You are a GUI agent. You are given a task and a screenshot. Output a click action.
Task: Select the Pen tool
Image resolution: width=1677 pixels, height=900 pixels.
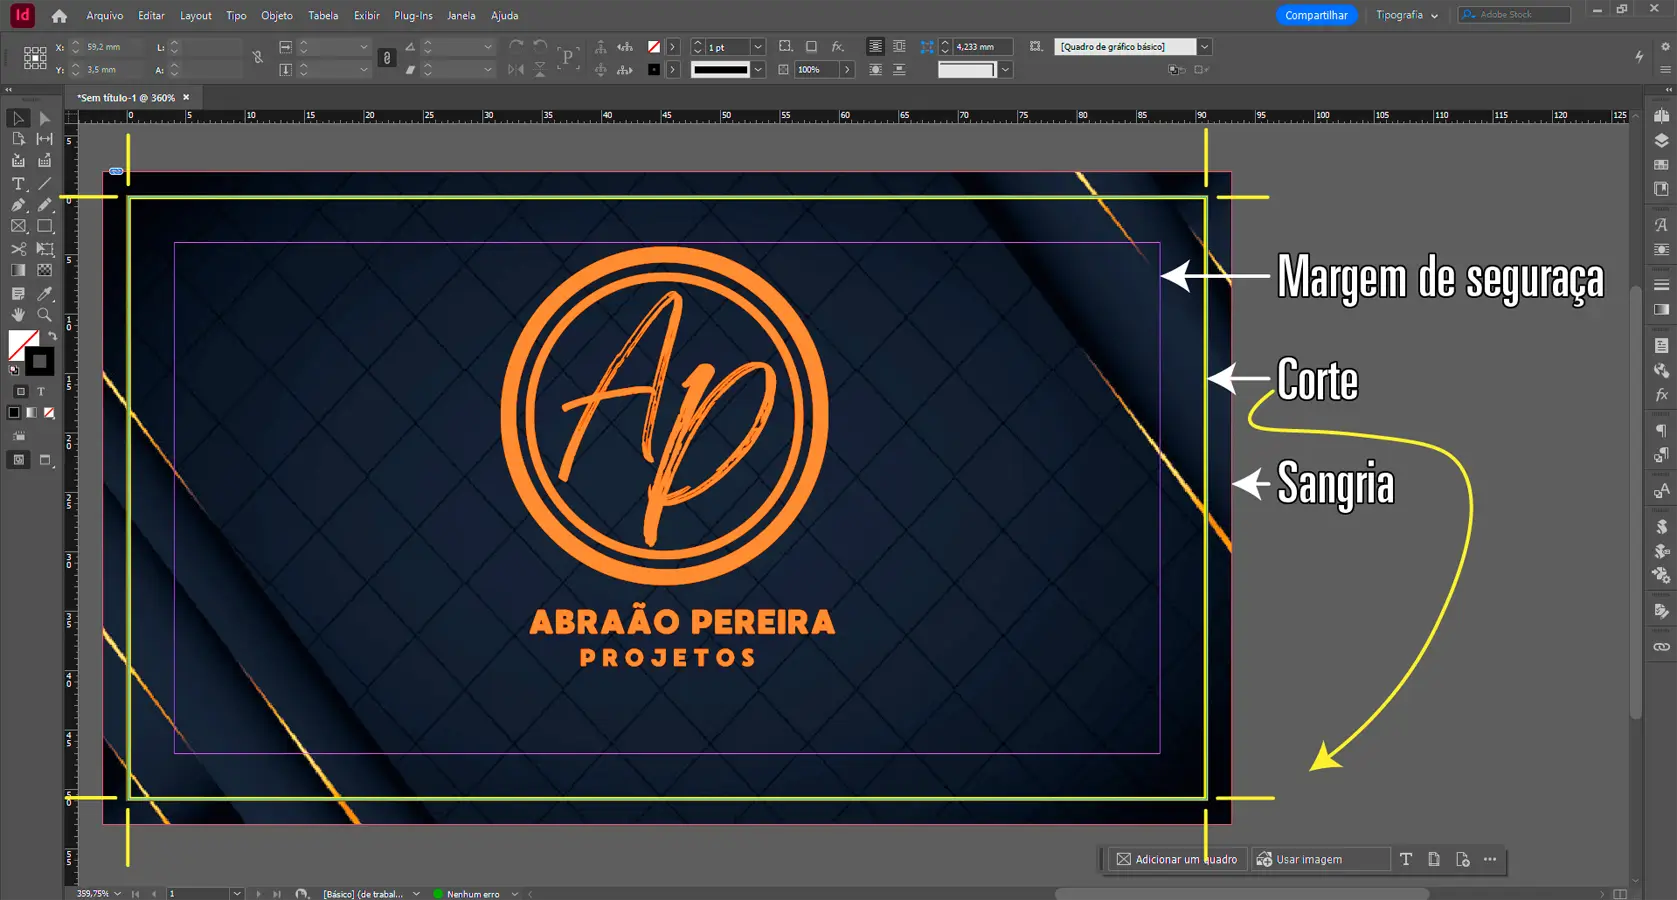pyautogui.click(x=18, y=205)
